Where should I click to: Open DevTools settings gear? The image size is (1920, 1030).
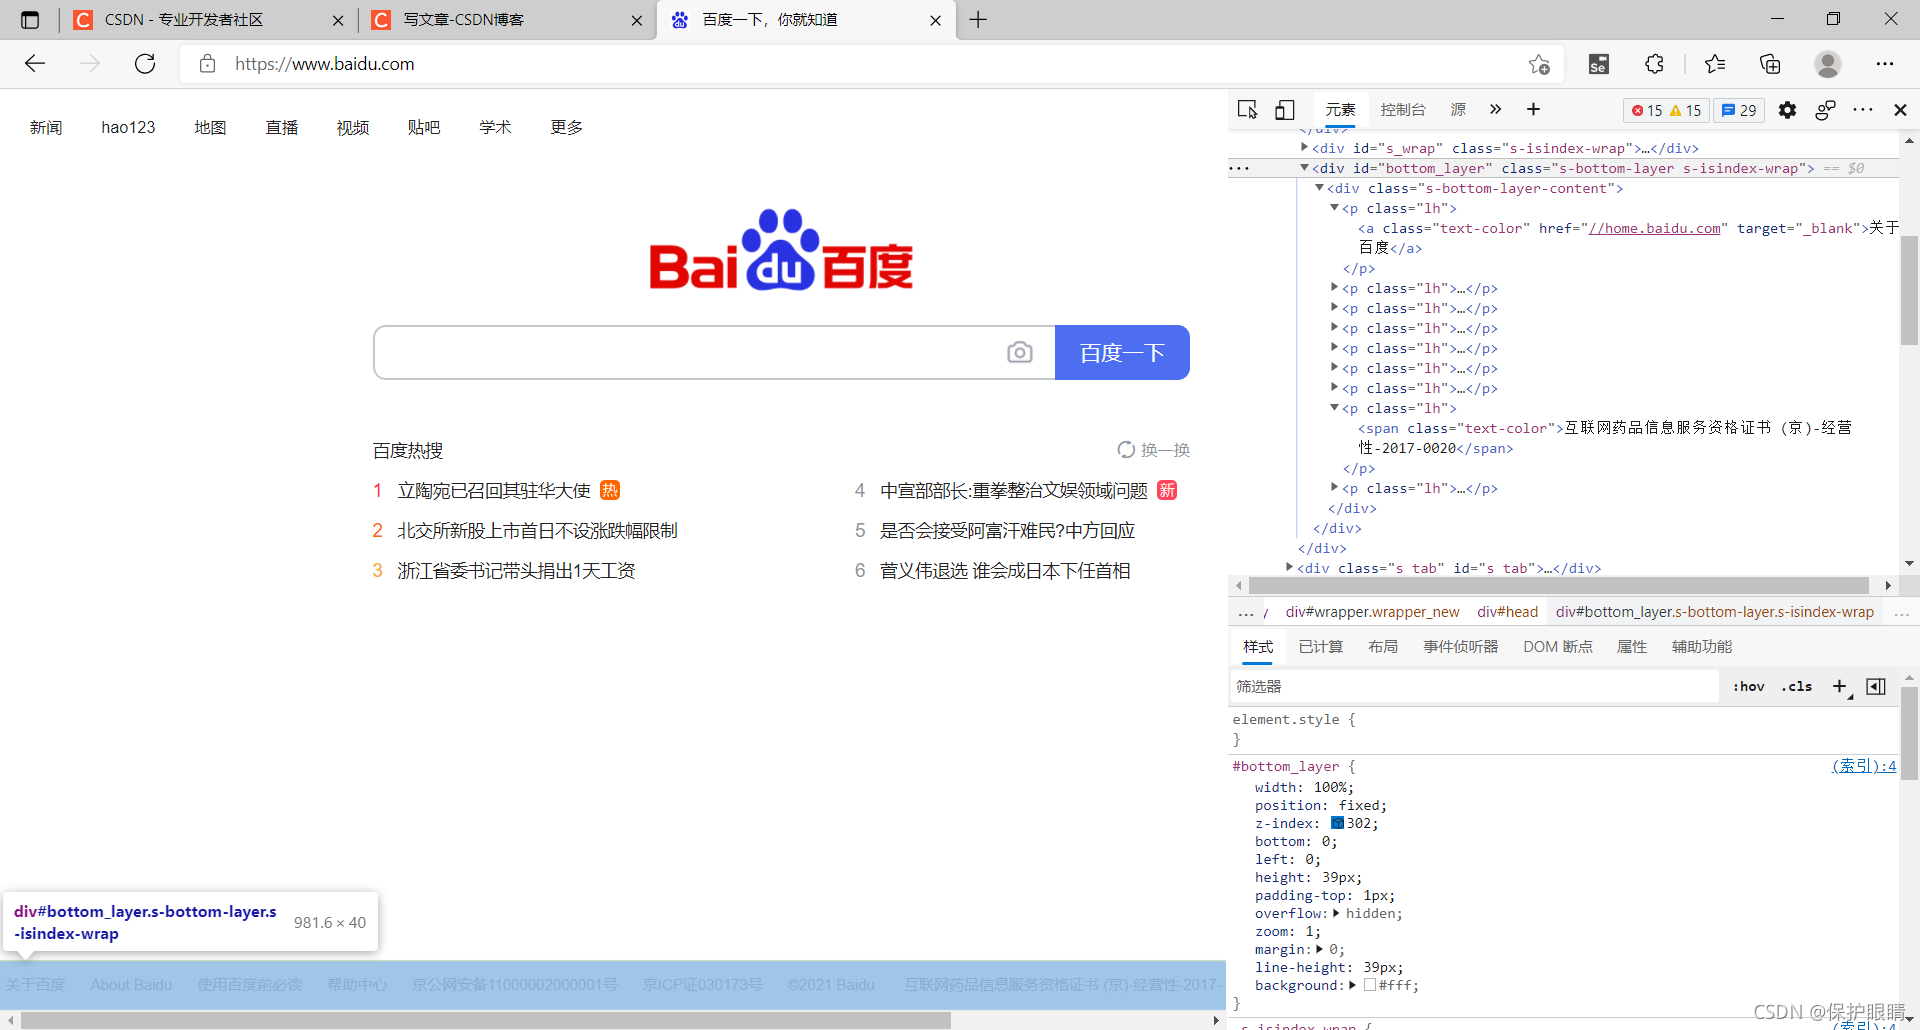click(1788, 110)
